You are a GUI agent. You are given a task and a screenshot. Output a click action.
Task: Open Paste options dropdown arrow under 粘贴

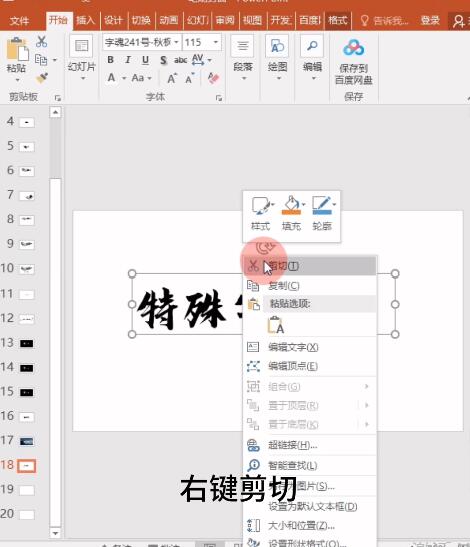(17, 80)
